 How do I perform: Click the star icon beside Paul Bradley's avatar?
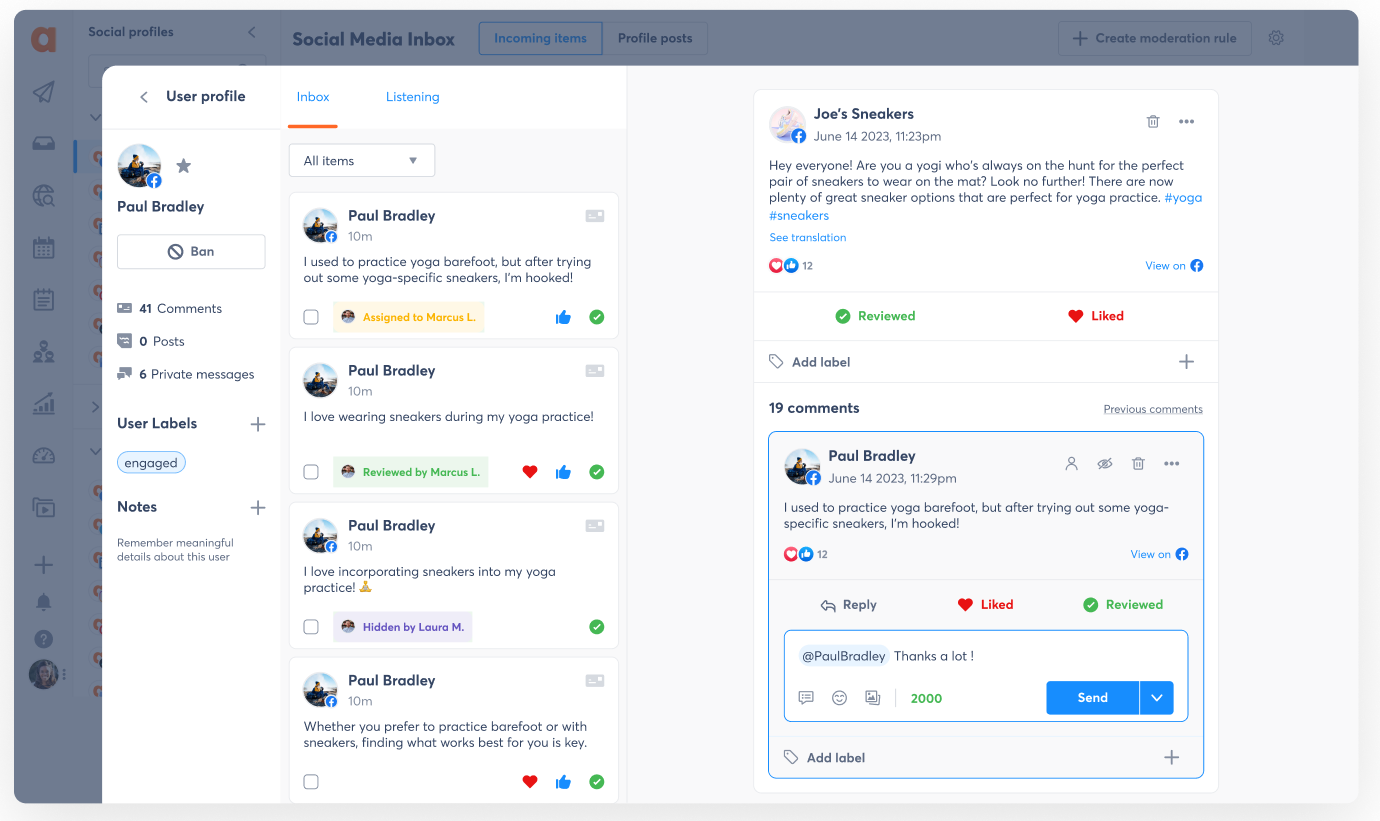click(x=183, y=166)
